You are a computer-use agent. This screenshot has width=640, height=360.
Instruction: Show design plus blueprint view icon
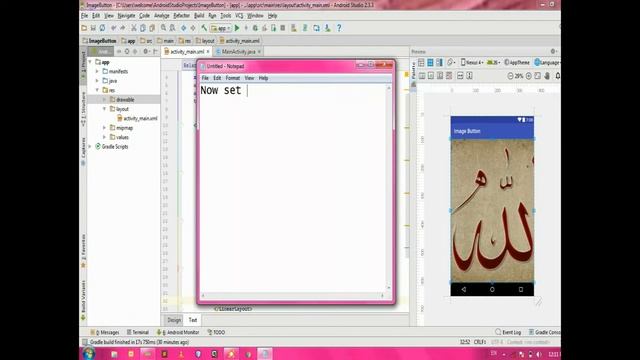point(439,62)
